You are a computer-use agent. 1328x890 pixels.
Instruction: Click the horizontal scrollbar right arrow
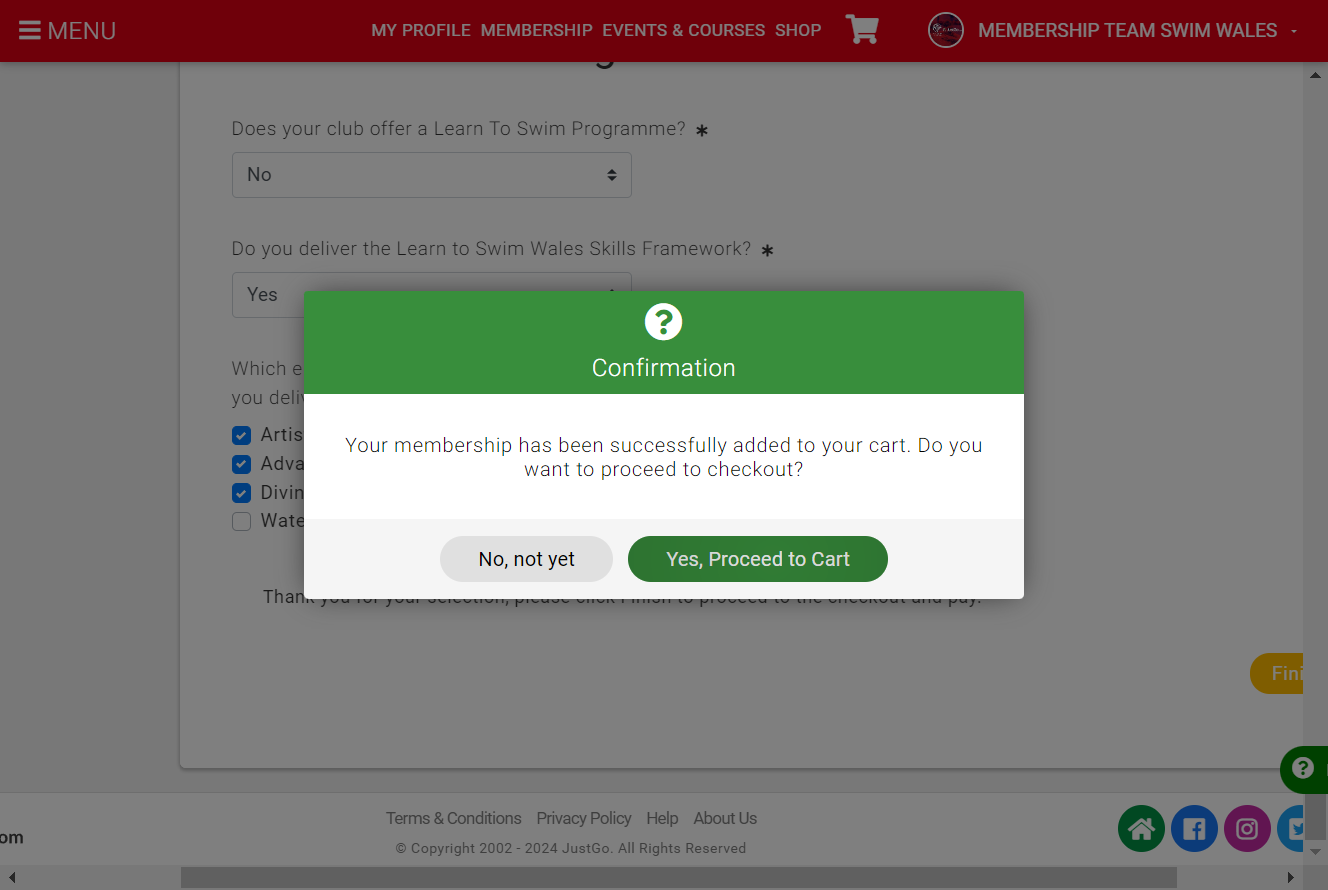pos(1291,877)
